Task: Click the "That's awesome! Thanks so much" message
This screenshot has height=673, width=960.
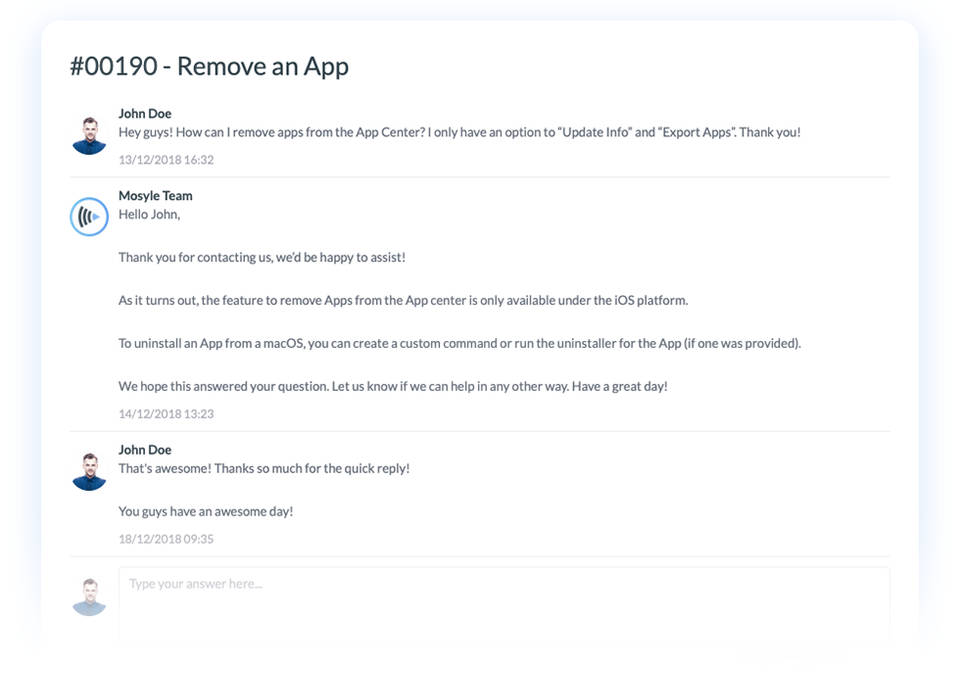Action: (264, 468)
